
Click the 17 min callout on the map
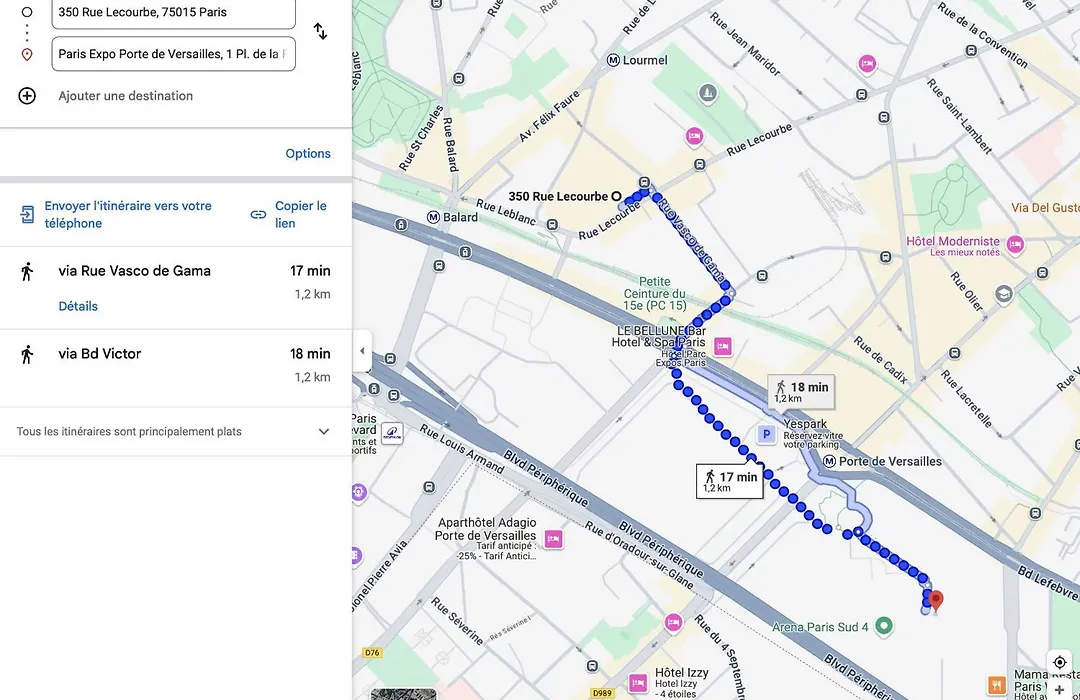[x=729, y=480]
